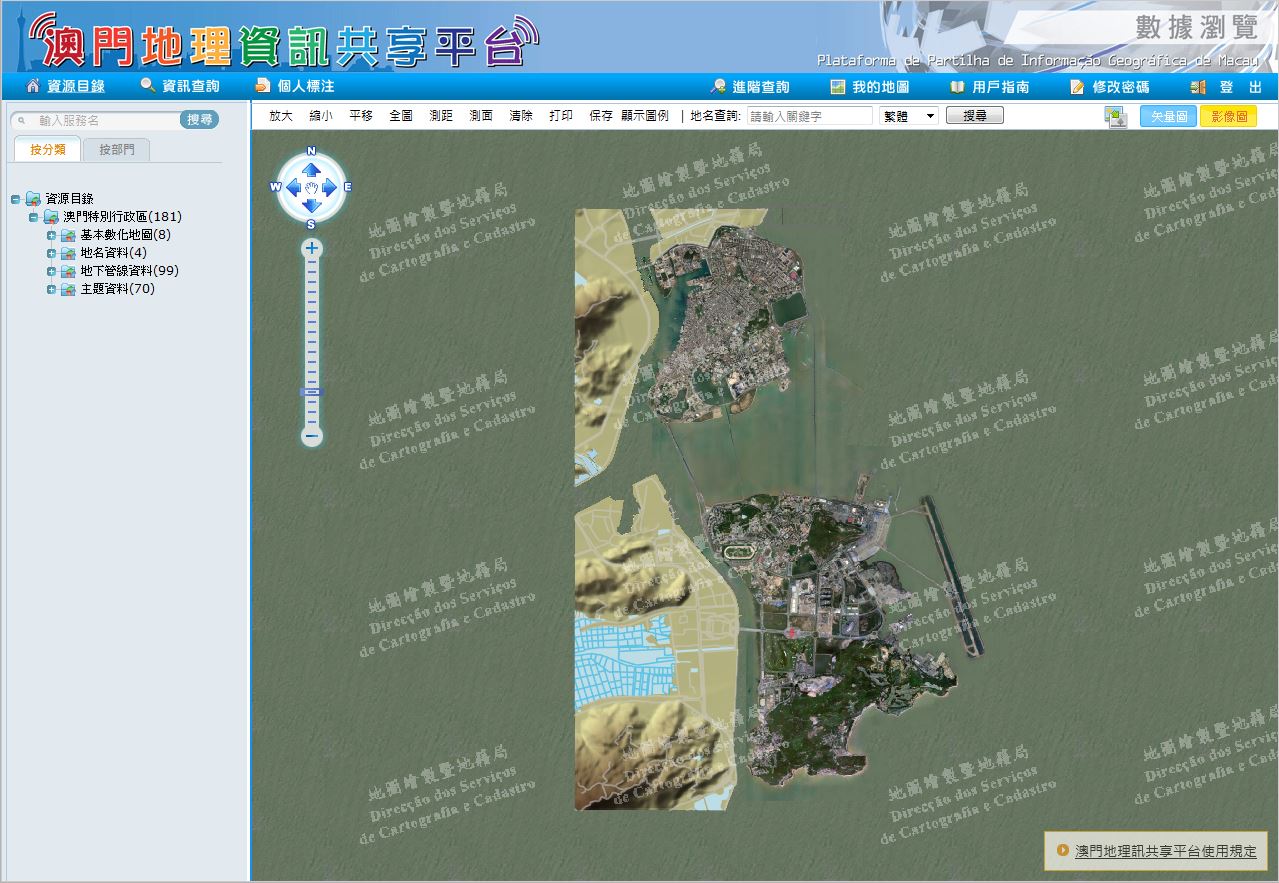Switch to 矢量圖 vector map view
Screen dimensions: 1279x883
point(1168,116)
